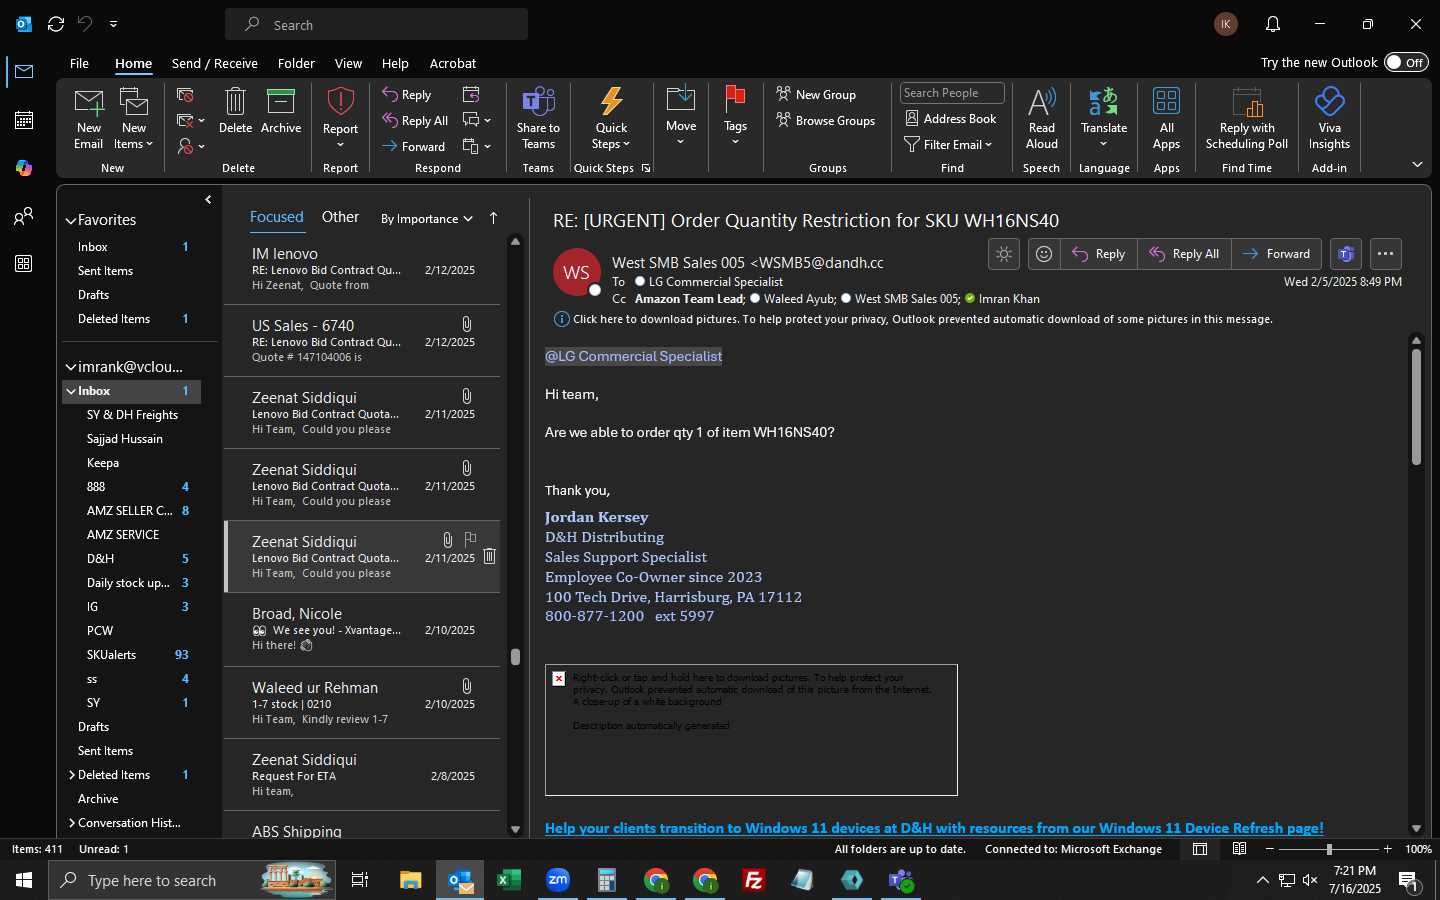
Task: Open Send / Receive tab
Action: click(215, 63)
